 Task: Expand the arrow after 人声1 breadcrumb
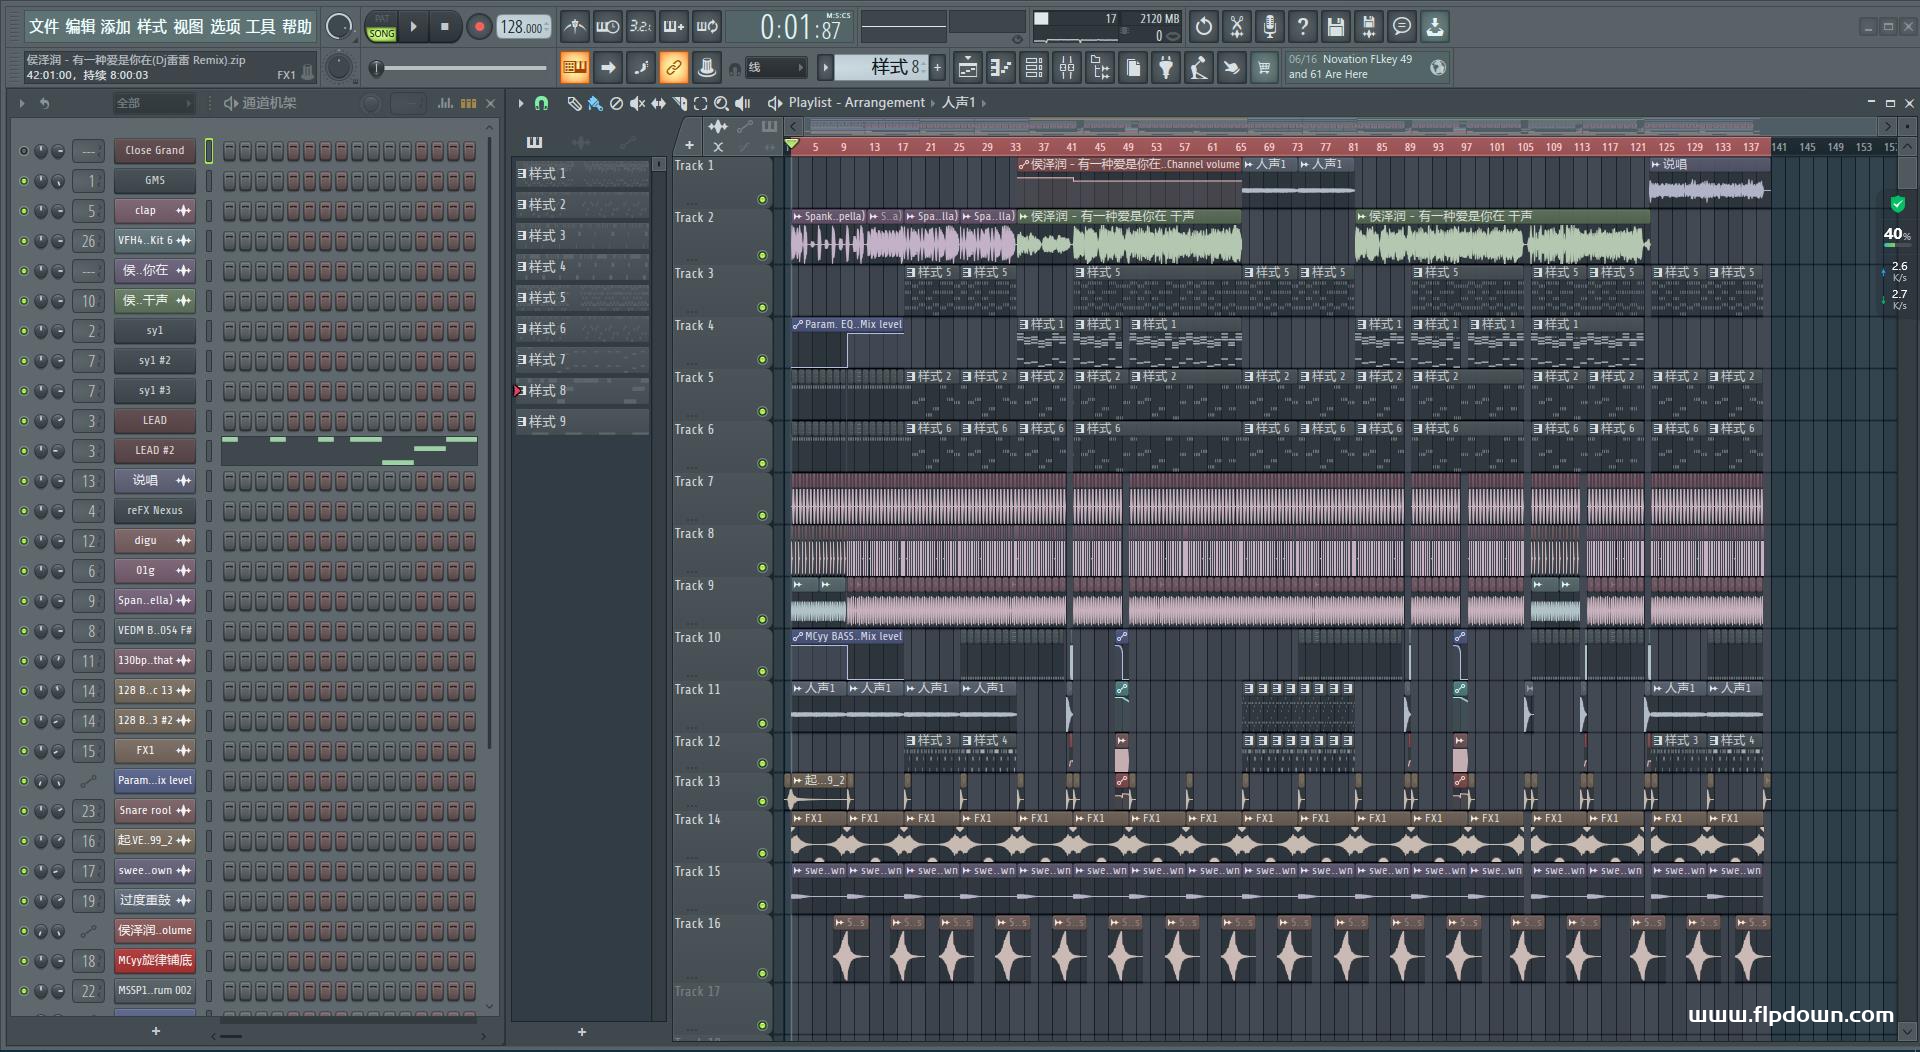coord(984,103)
